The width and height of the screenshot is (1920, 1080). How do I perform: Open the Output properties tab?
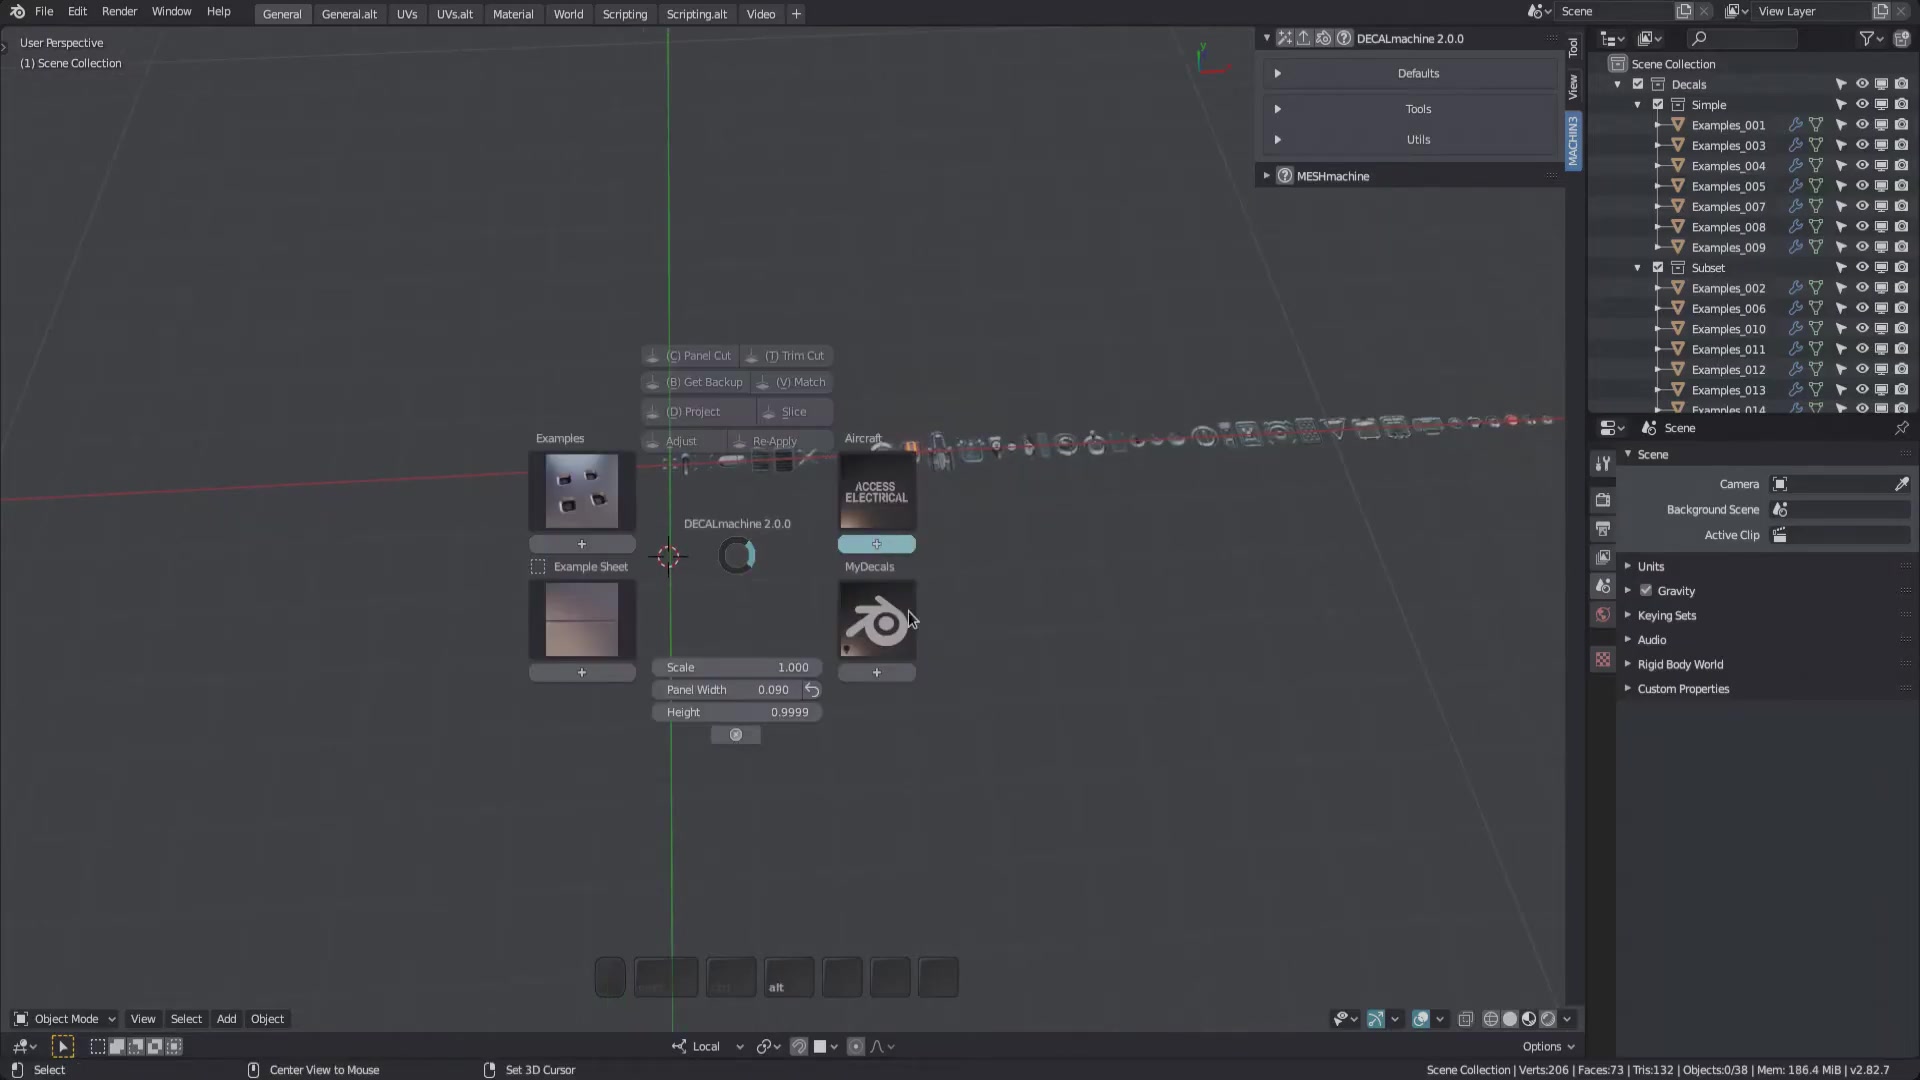[x=1603, y=528]
